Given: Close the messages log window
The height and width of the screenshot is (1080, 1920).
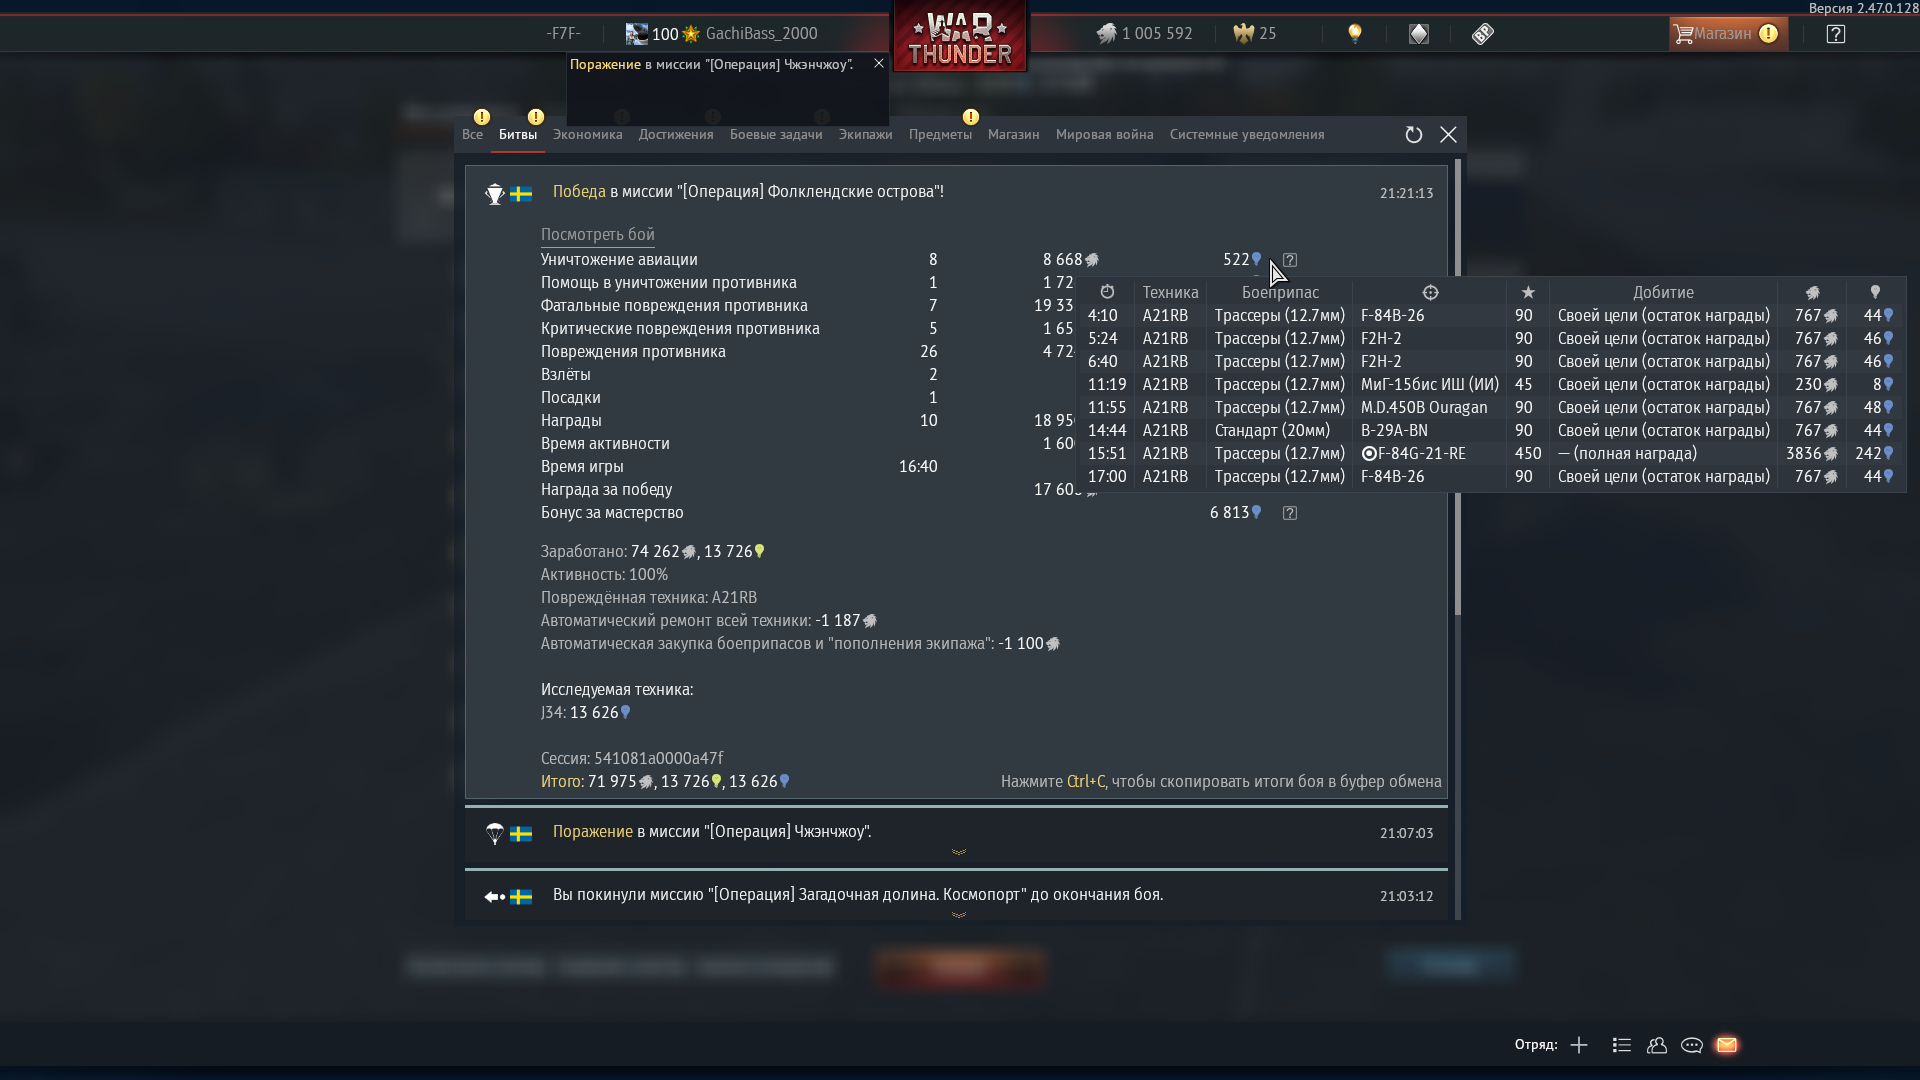Looking at the screenshot, I should tap(1448, 135).
